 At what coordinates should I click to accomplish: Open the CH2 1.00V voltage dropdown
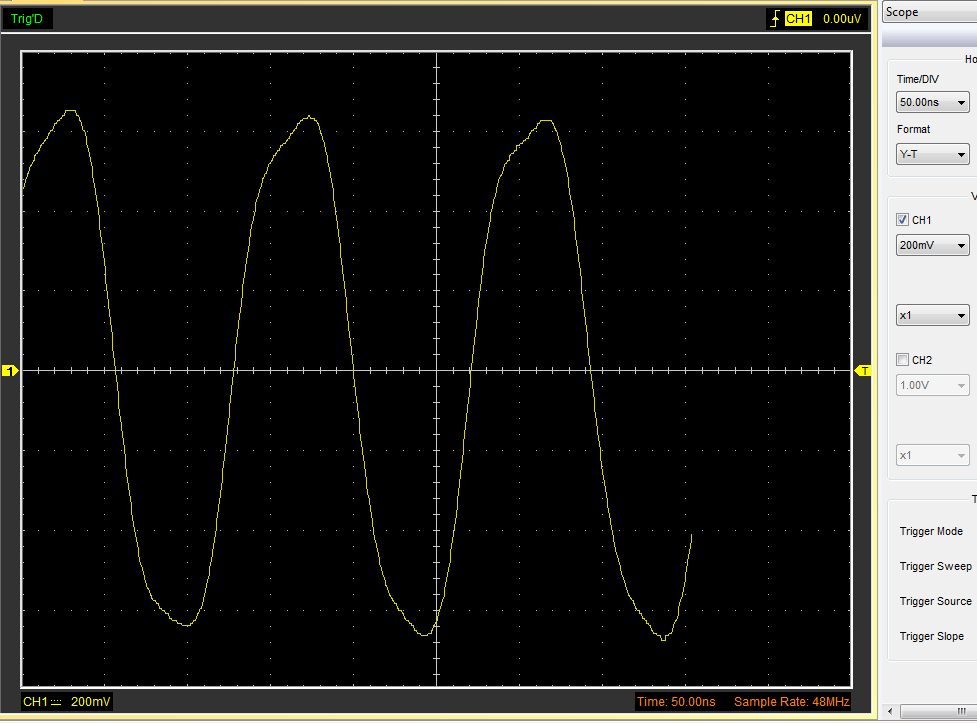932,385
